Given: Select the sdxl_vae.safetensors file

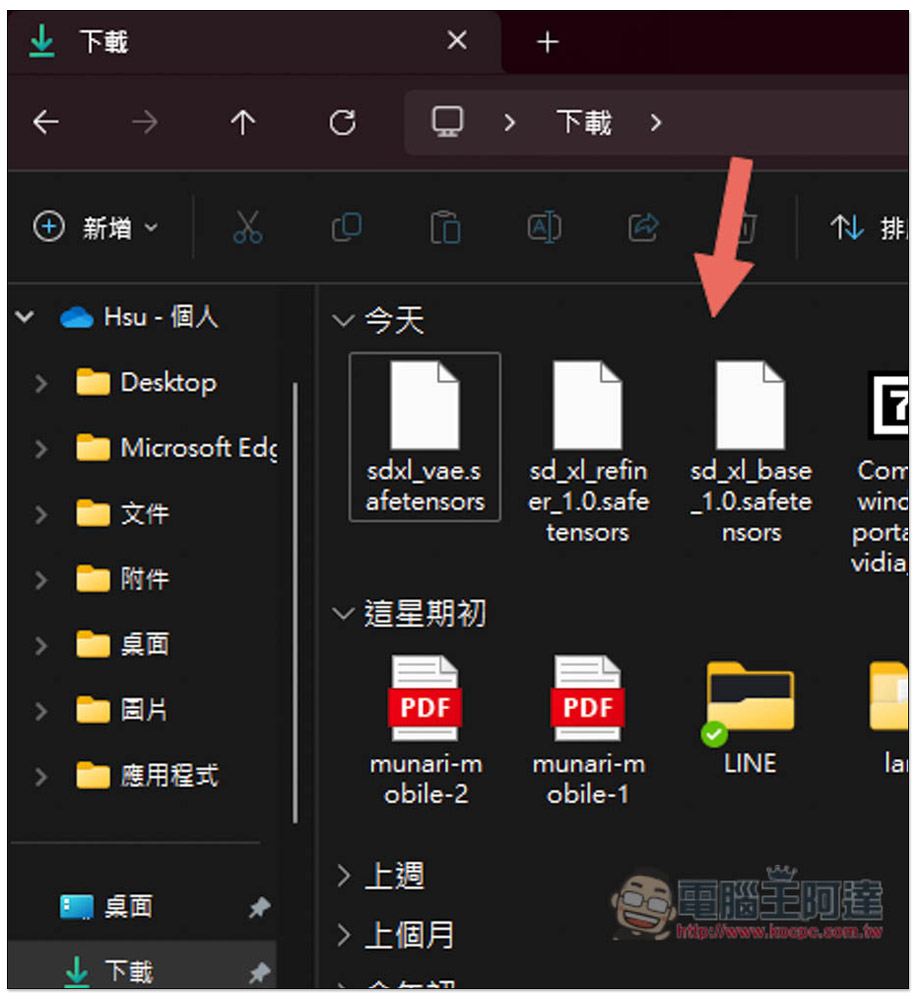Looking at the screenshot, I should tap(425, 437).
